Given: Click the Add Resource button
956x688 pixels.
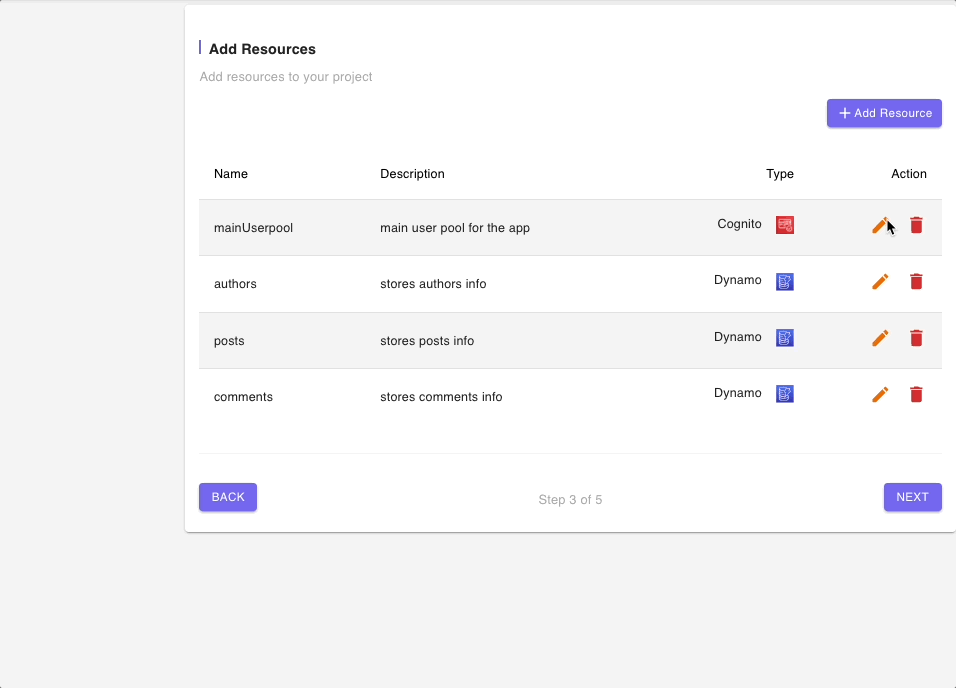Looking at the screenshot, I should 884,113.
